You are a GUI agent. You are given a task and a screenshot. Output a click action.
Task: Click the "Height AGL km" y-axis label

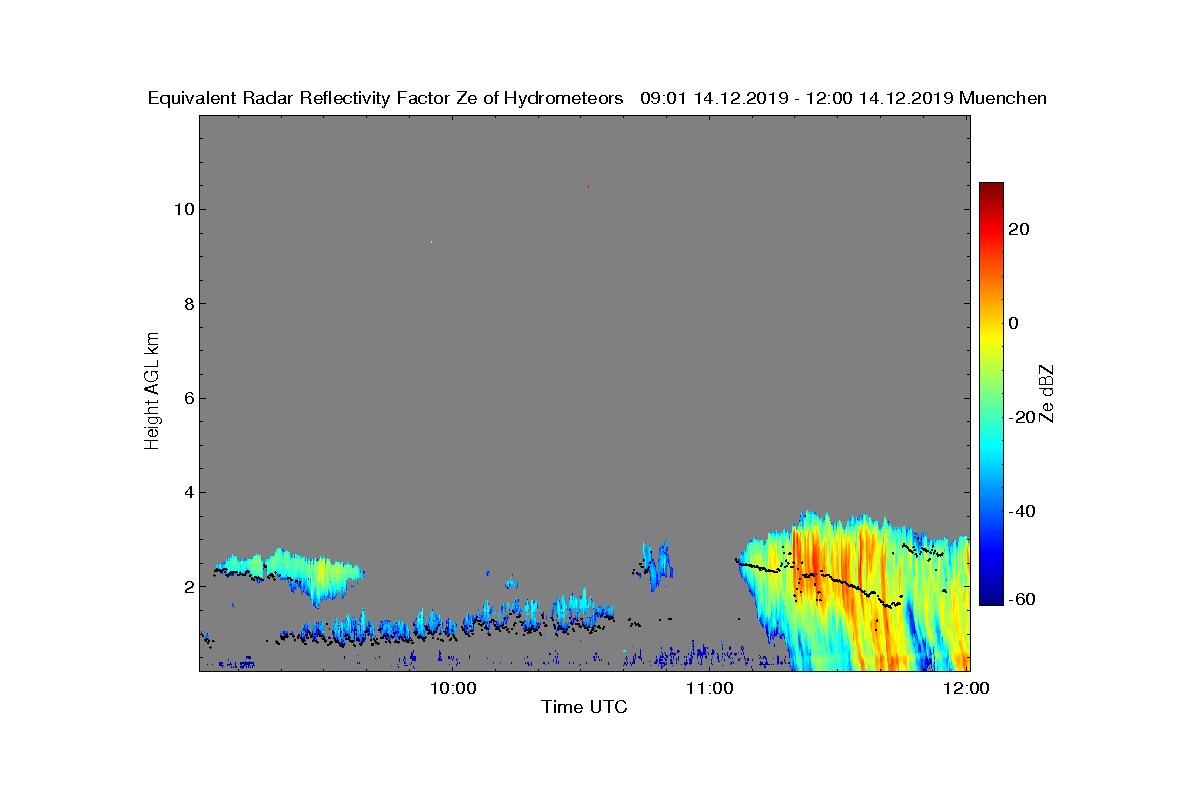click(152, 392)
